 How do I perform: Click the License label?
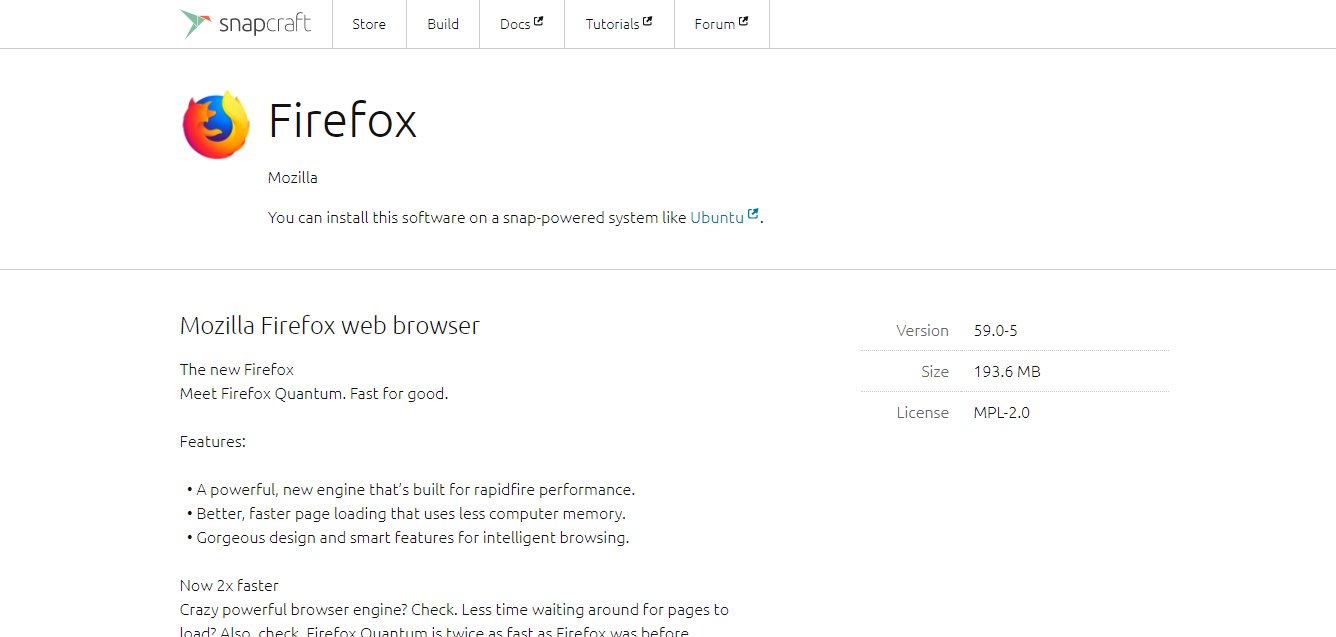tap(922, 412)
